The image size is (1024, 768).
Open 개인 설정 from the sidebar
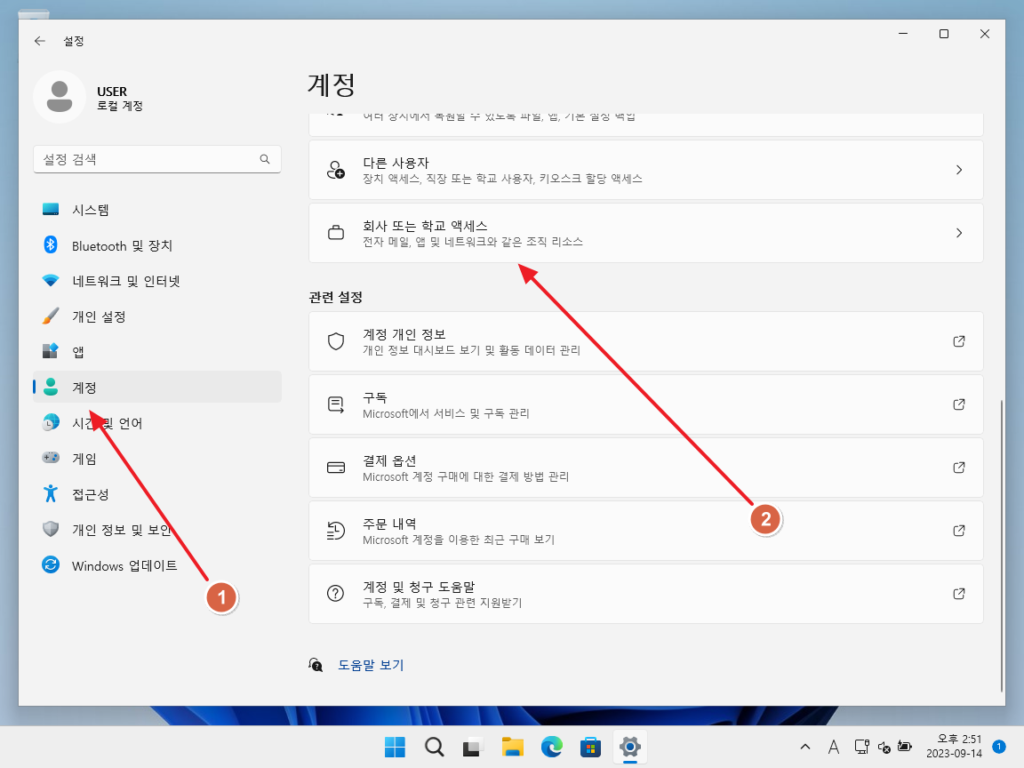click(x=105, y=317)
